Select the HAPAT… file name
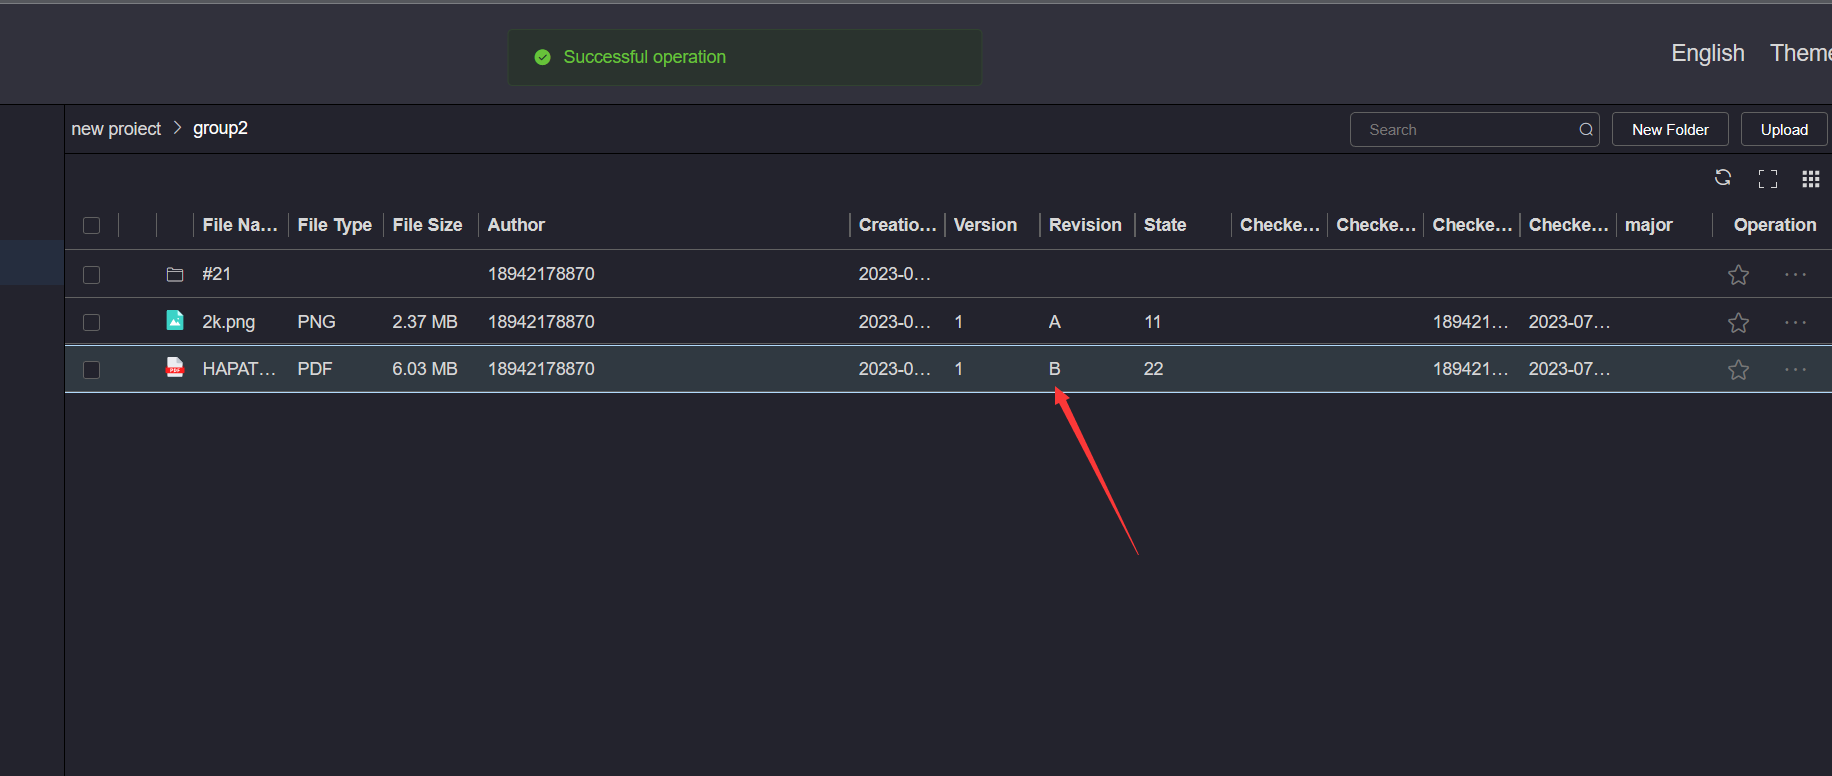This screenshot has height=776, width=1832. (239, 369)
